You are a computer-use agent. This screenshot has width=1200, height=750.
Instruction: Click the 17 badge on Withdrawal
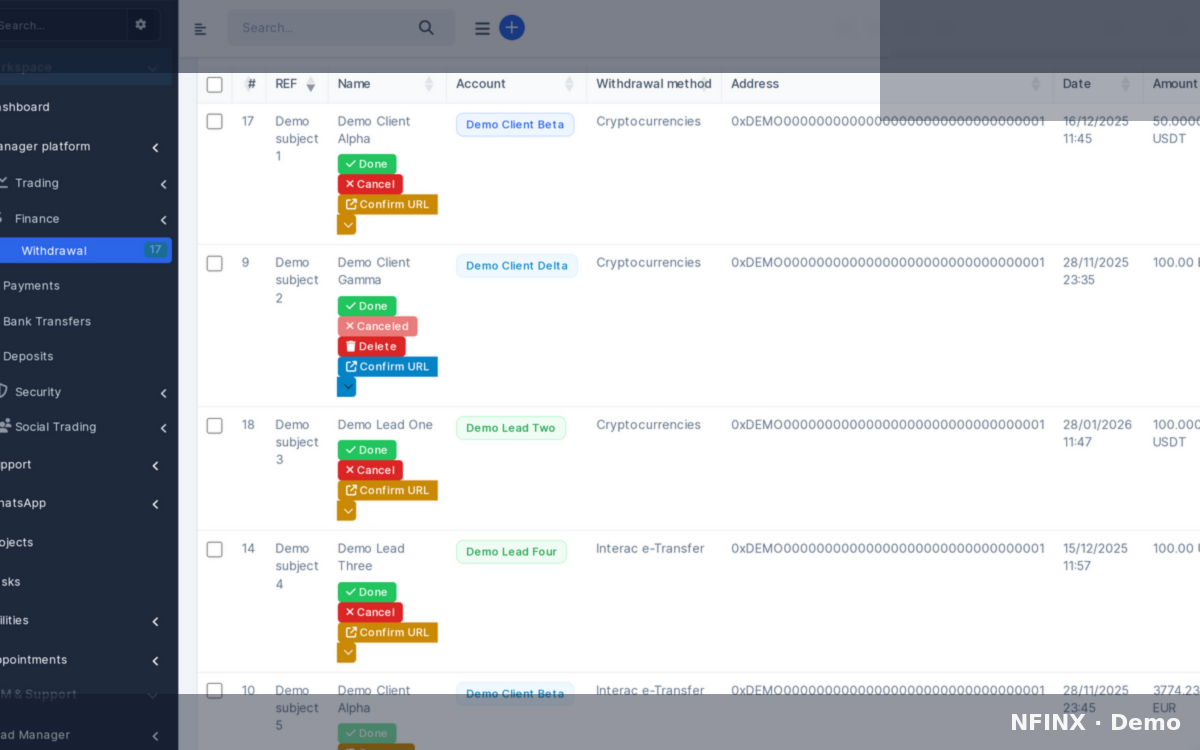pos(155,250)
